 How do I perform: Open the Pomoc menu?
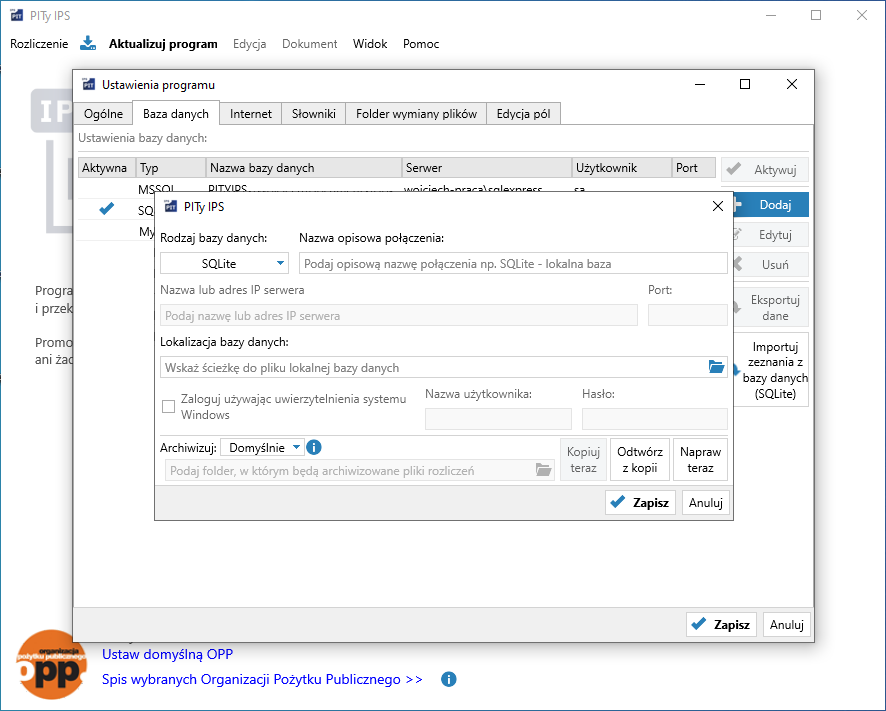(x=421, y=44)
